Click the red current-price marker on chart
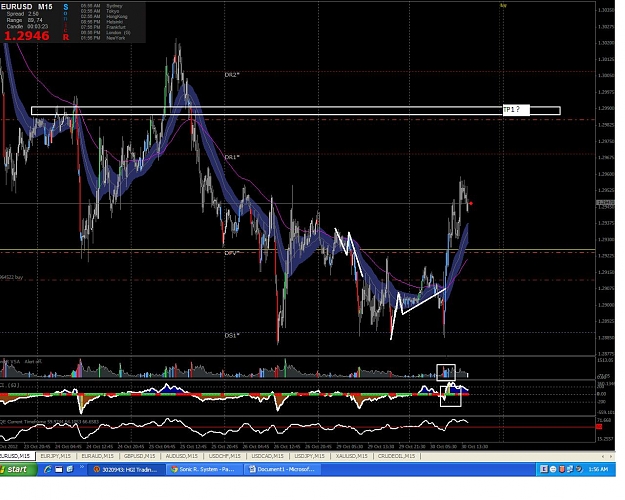Image resolution: width=625 pixels, height=500 pixels. click(x=471, y=203)
